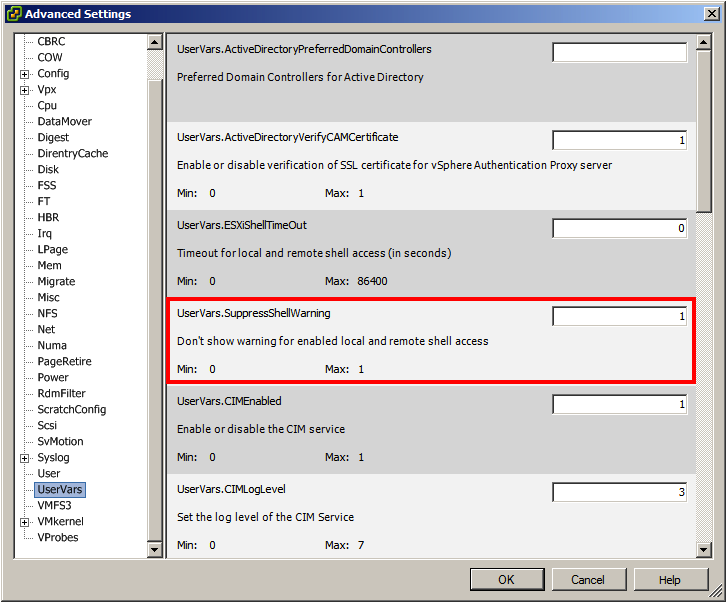This screenshot has width=726, height=602.
Task: Select the Digest category
Action: tap(53, 138)
